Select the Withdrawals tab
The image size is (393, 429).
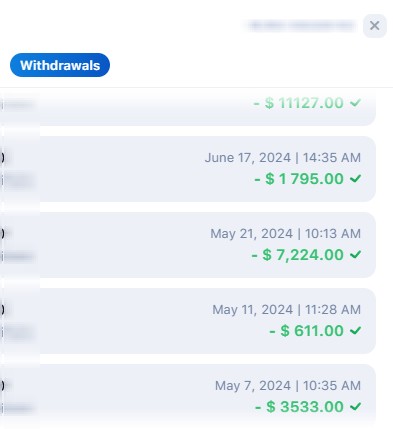(x=60, y=65)
